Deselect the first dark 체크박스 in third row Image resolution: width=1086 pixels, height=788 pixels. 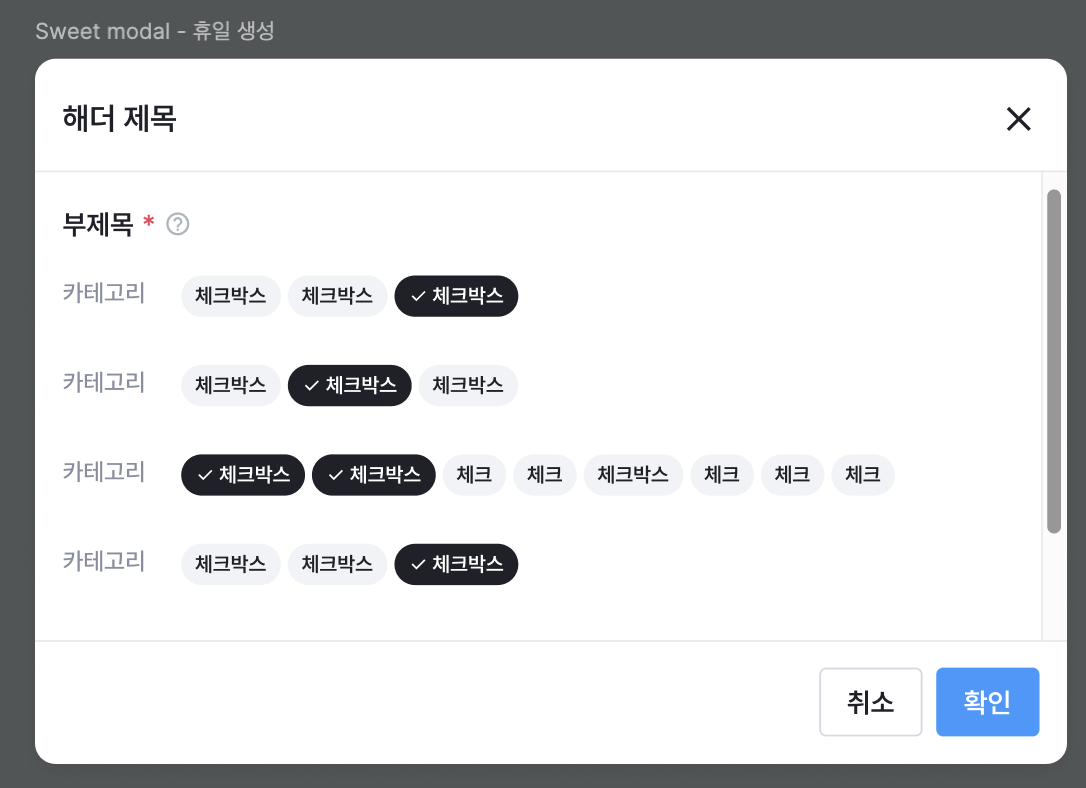[x=242, y=475]
